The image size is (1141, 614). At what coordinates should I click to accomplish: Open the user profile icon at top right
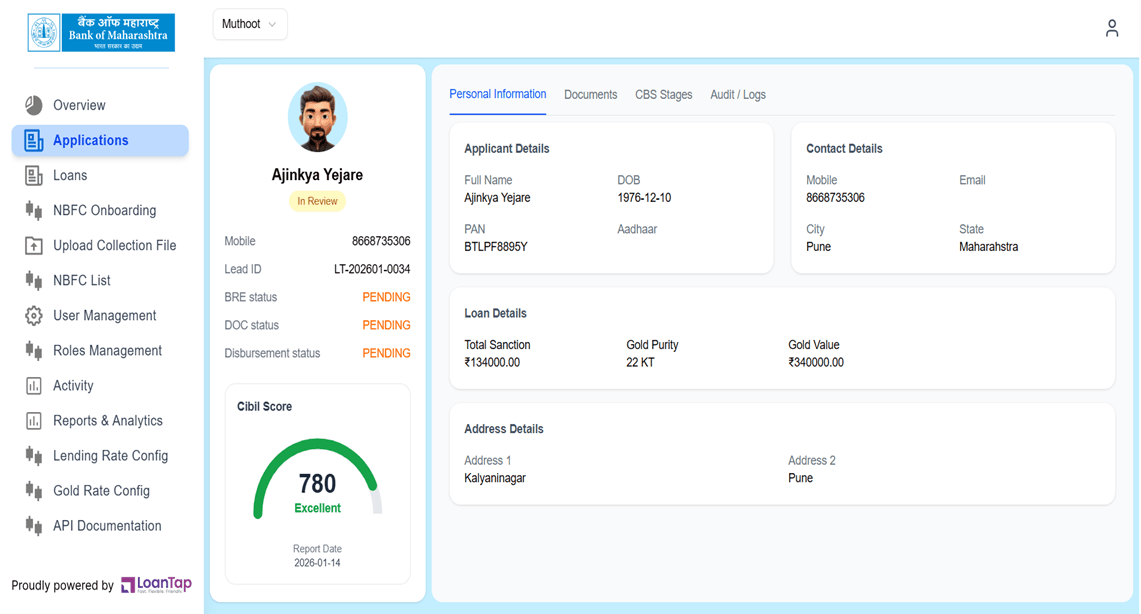[1111, 28]
